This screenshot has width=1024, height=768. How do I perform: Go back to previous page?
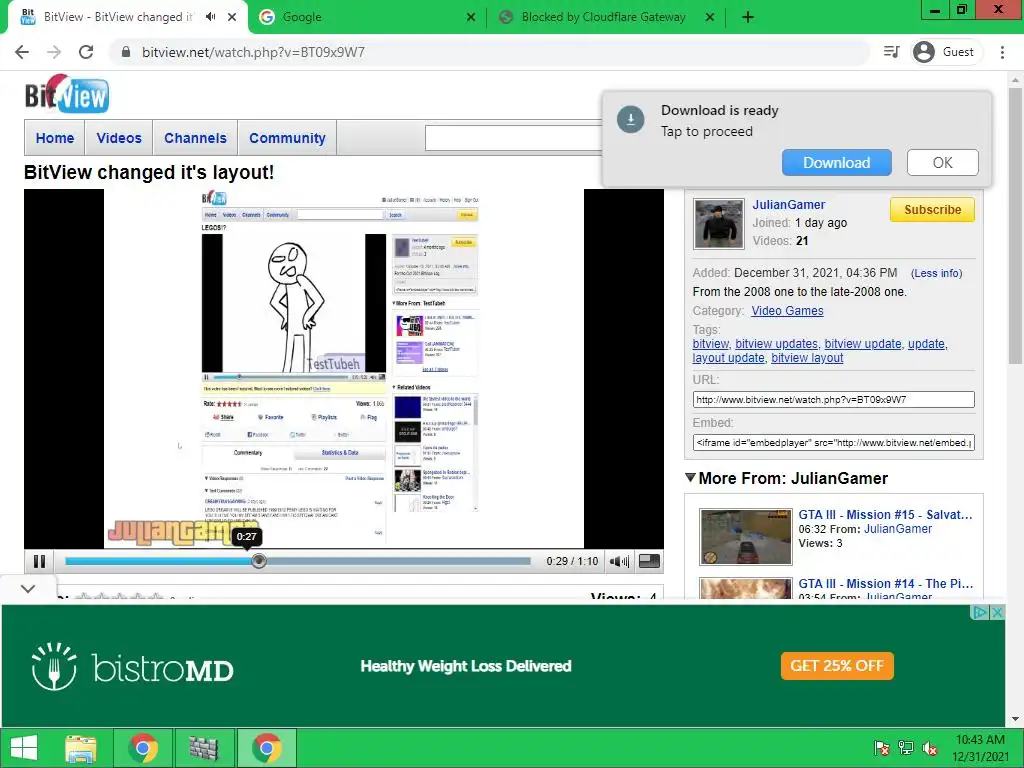point(22,52)
